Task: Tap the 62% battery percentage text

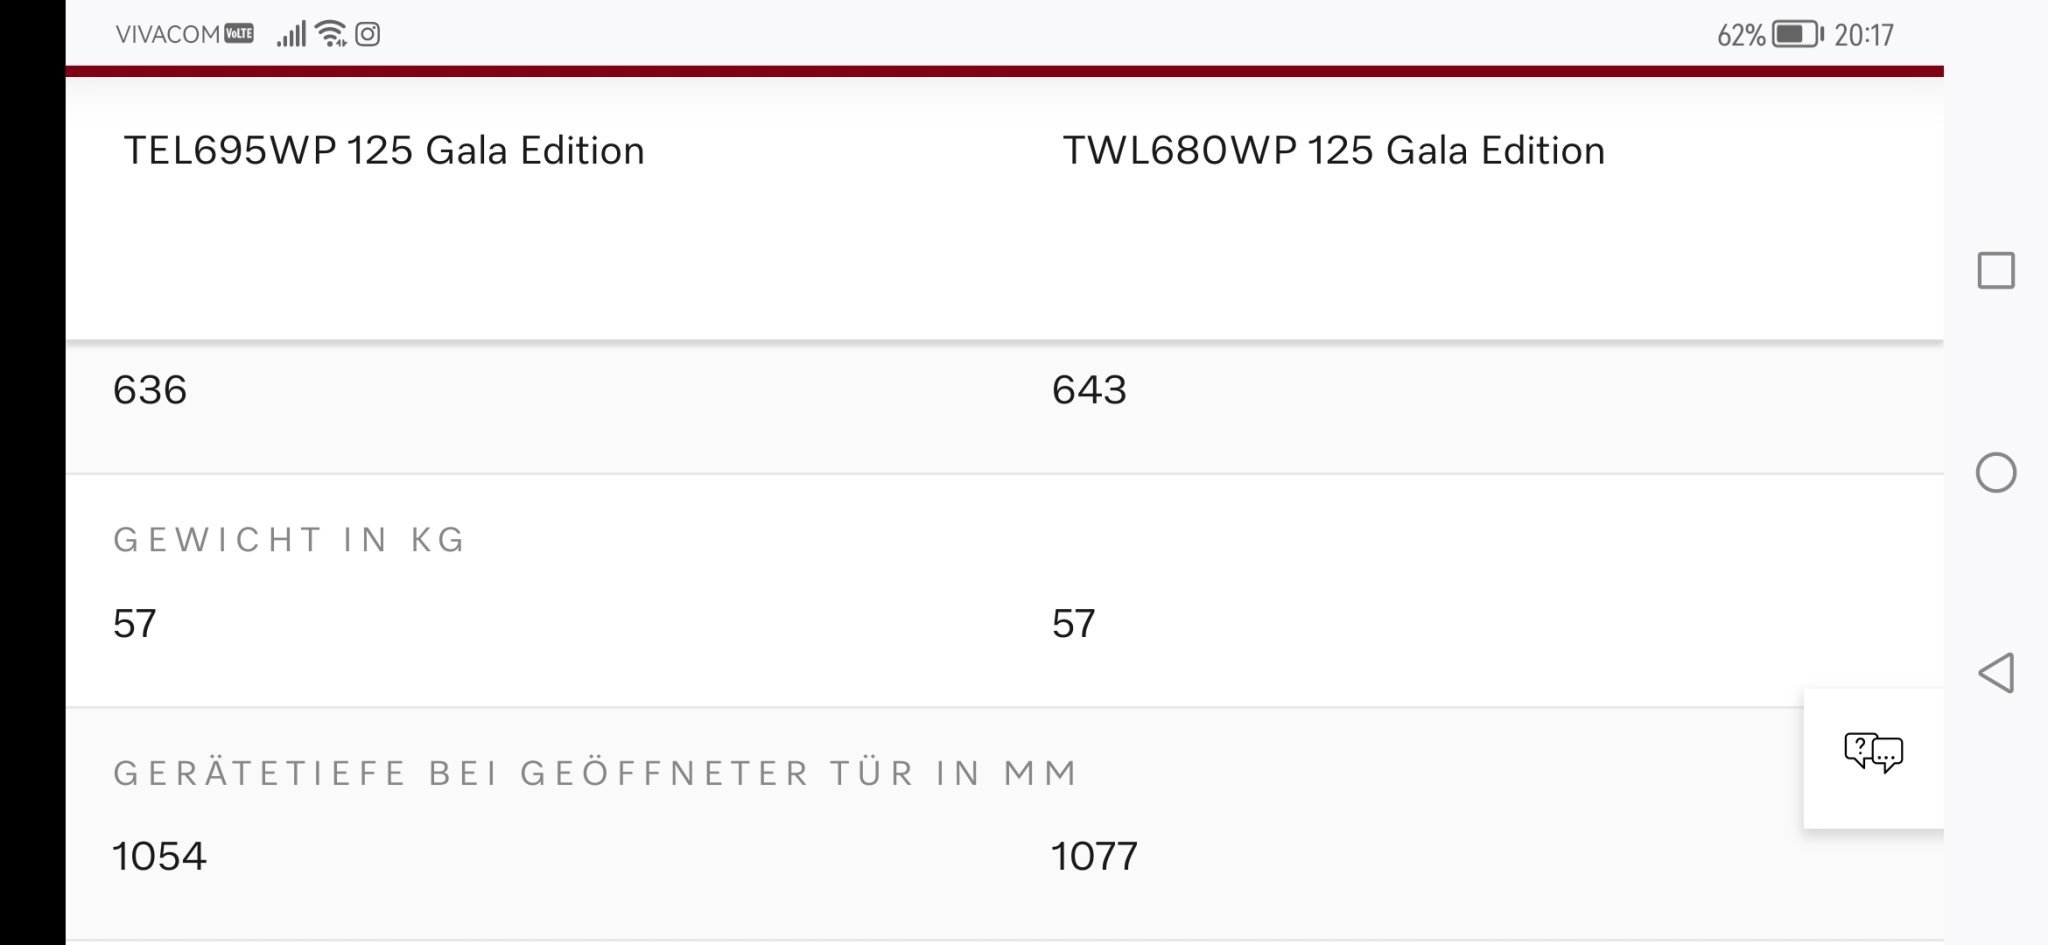Action: click(x=1740, y=36)
